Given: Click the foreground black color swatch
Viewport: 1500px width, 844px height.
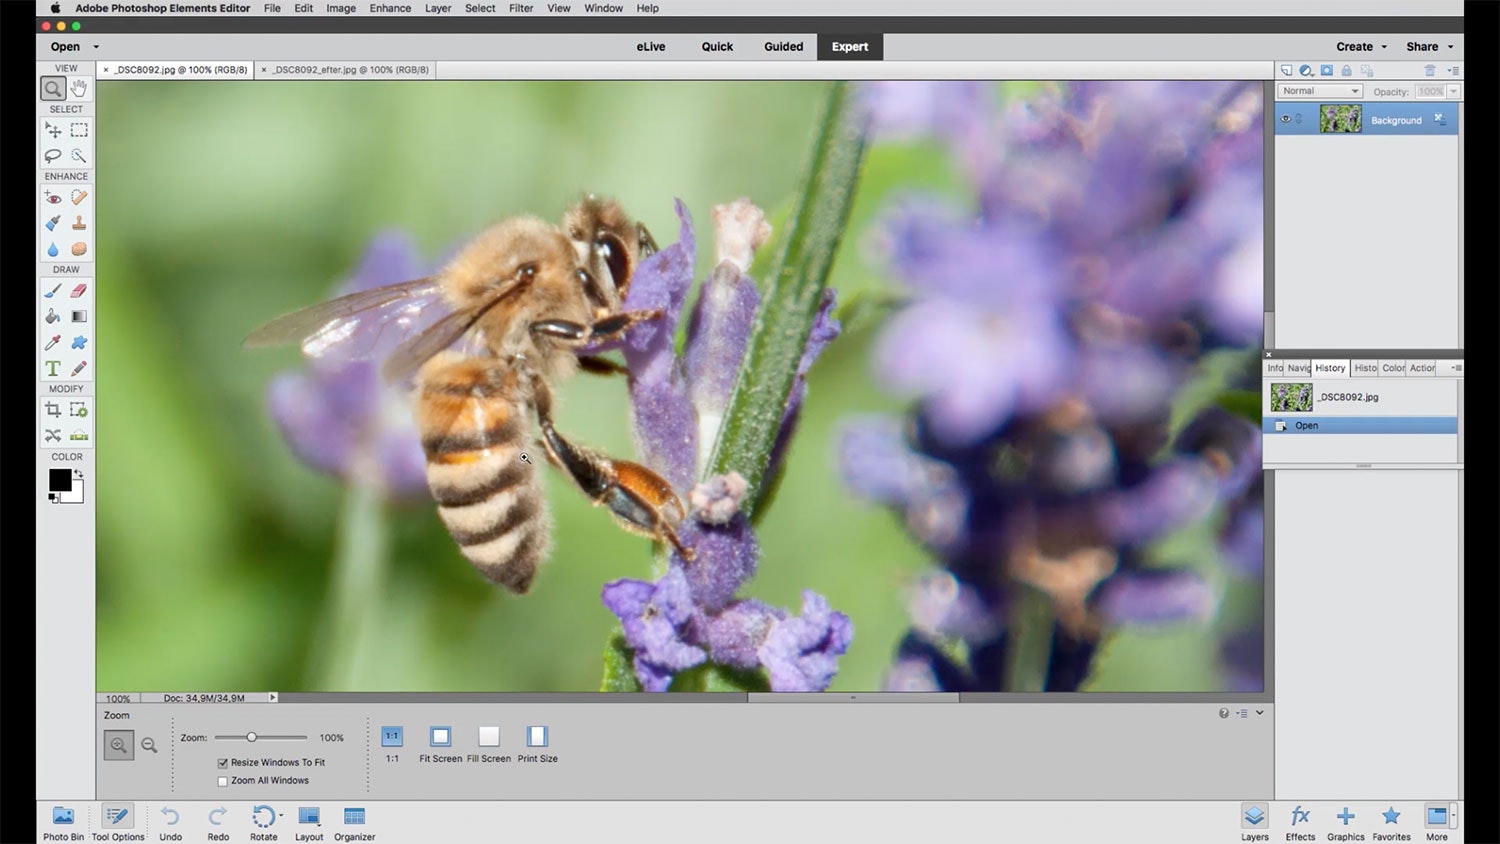Looking at the screenshot, I should point(59,480).
